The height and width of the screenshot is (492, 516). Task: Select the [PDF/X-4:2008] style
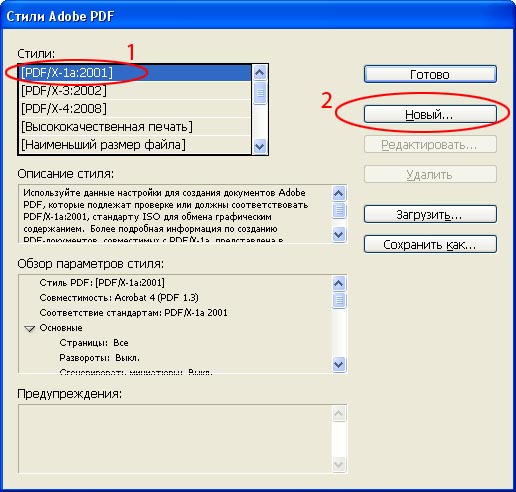click(x=135, y=109)
